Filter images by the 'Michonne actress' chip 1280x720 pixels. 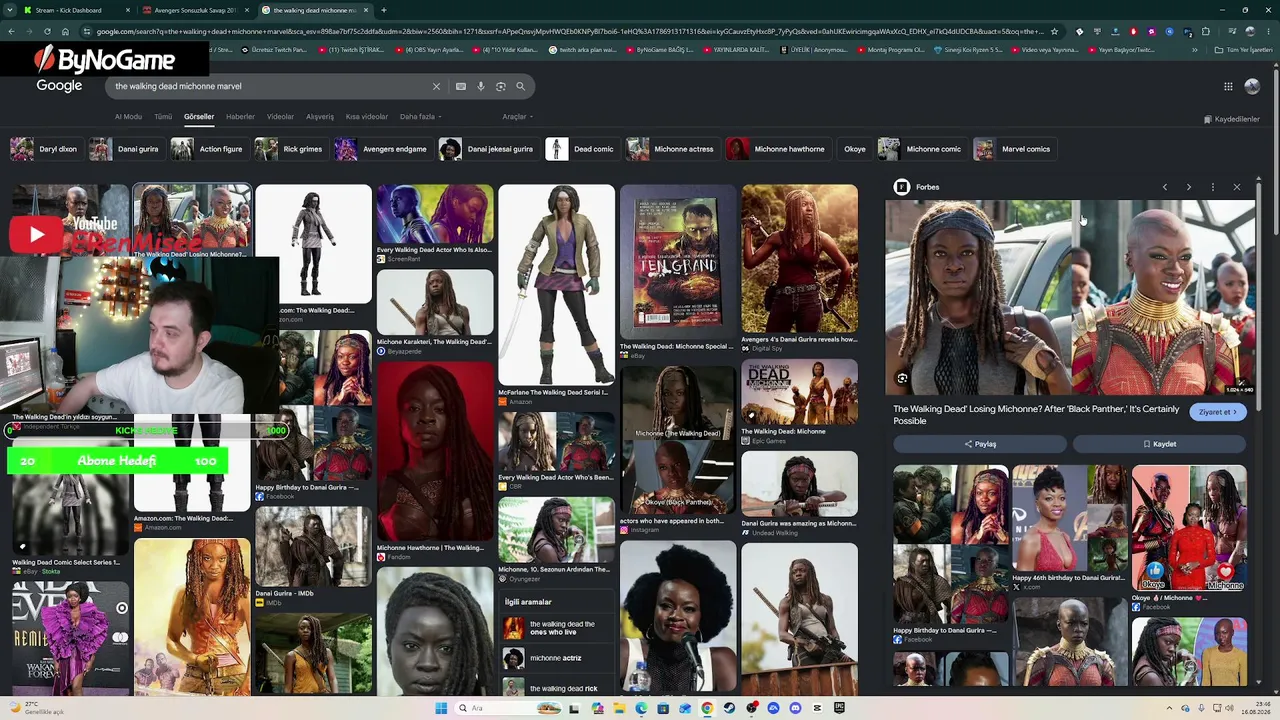pyautogui.click(x=671, y=149)
